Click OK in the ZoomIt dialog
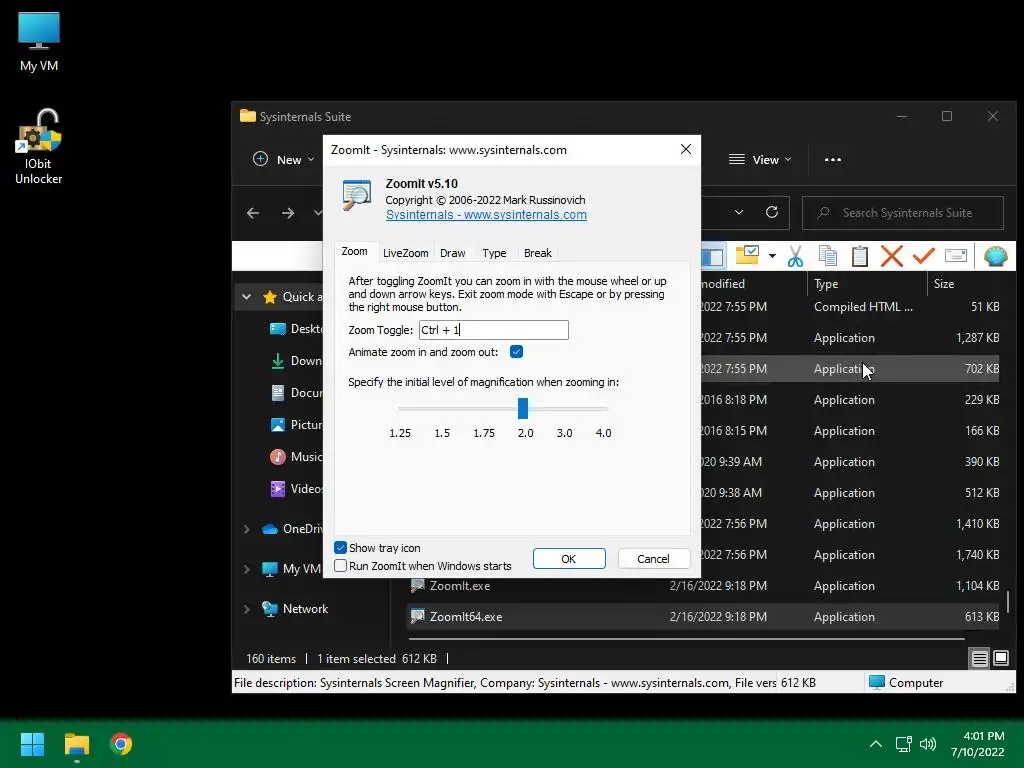Screen dimensions: 1024x768 (x=569, y=558)
